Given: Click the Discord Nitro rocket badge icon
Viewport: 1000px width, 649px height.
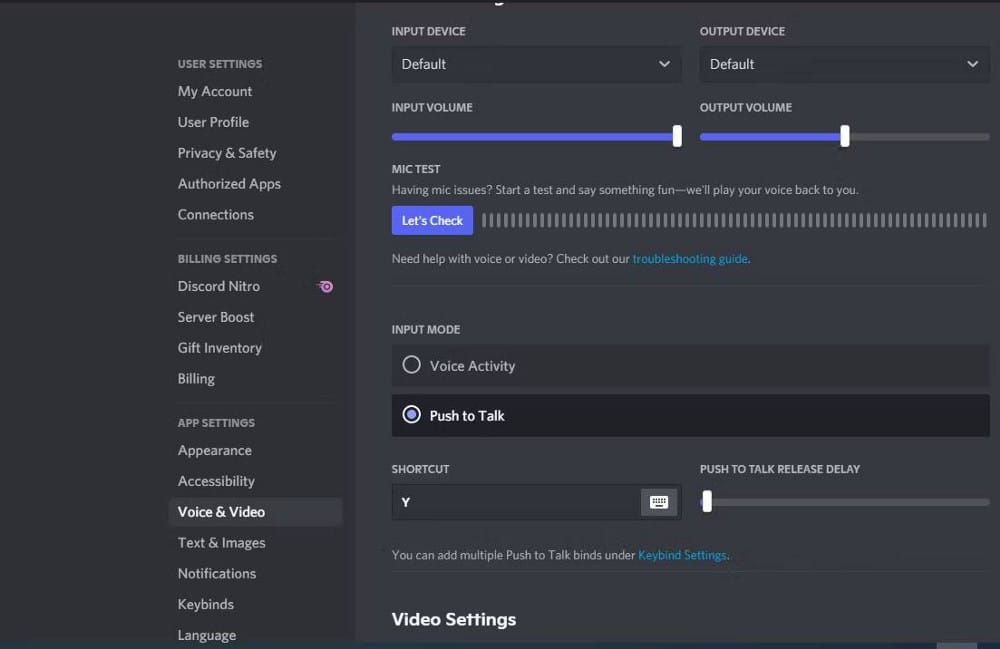Looking at the screenshot, I should coord(323,286).
